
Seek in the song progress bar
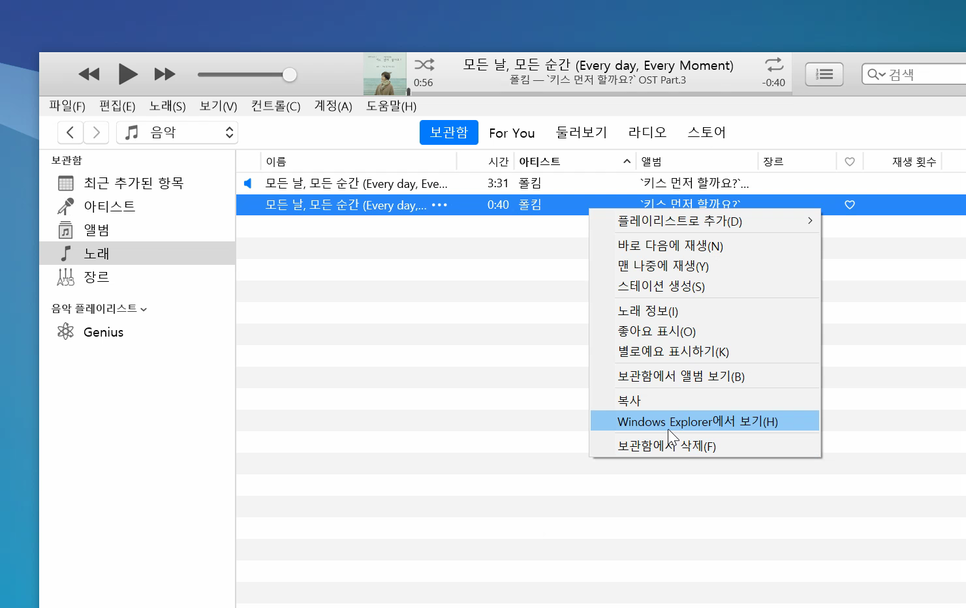tap(598, 92)
